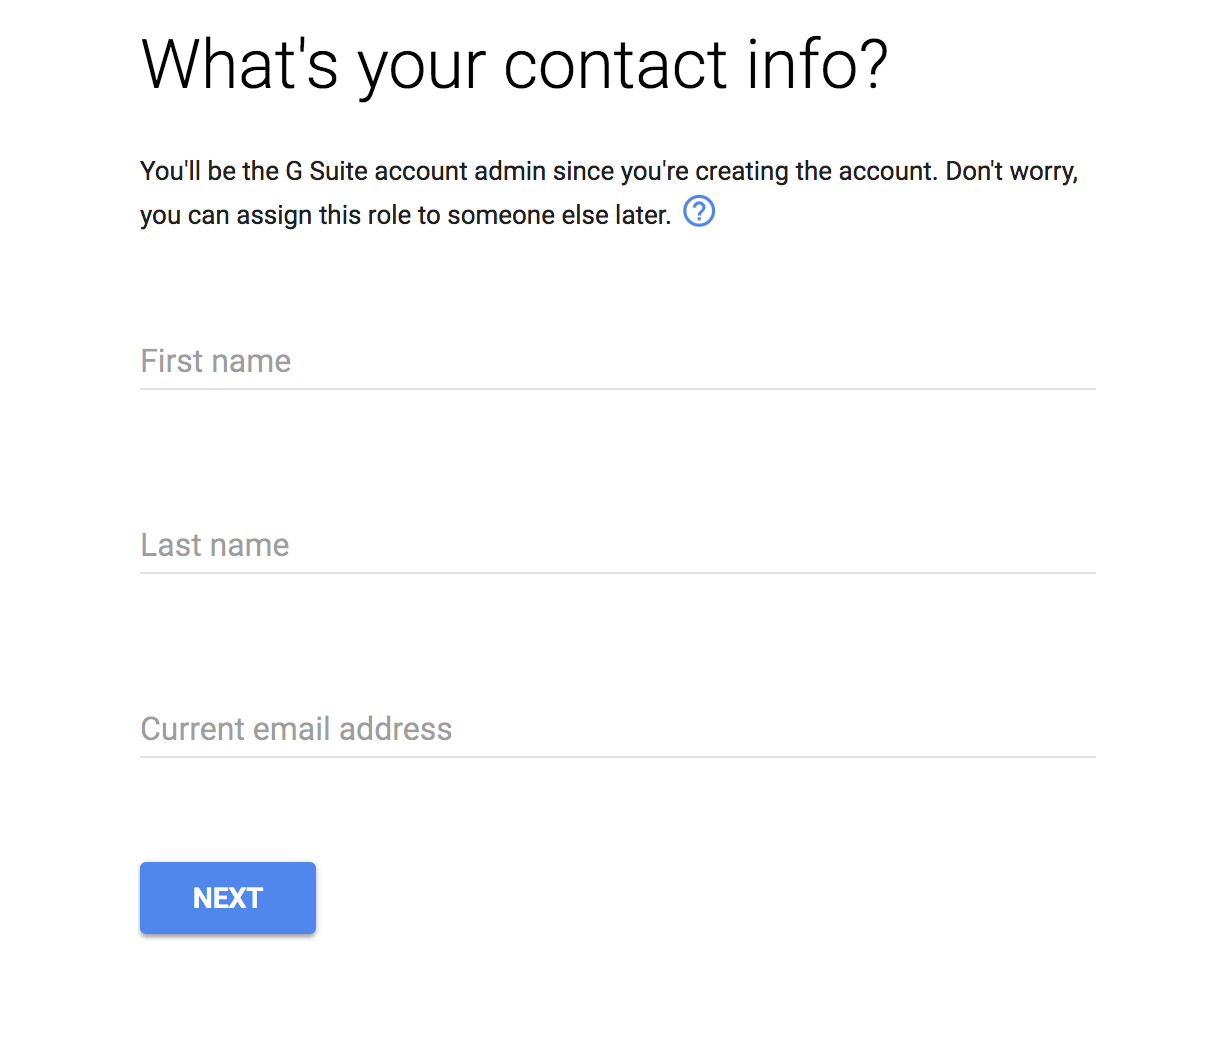The width and height of the screenshot is (1206, 1038).
Task: Activate the email address input box
Action: (617, 729)
